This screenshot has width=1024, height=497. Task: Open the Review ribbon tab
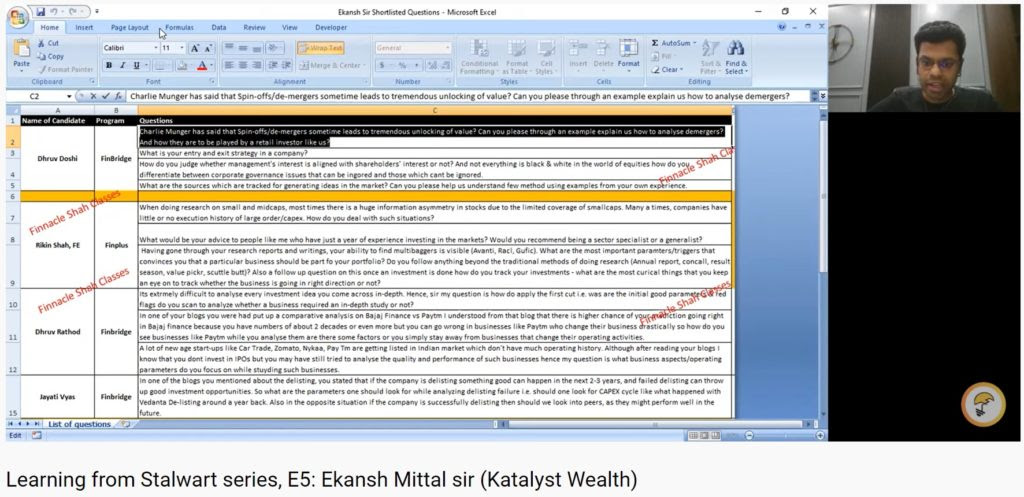point(254,27)
